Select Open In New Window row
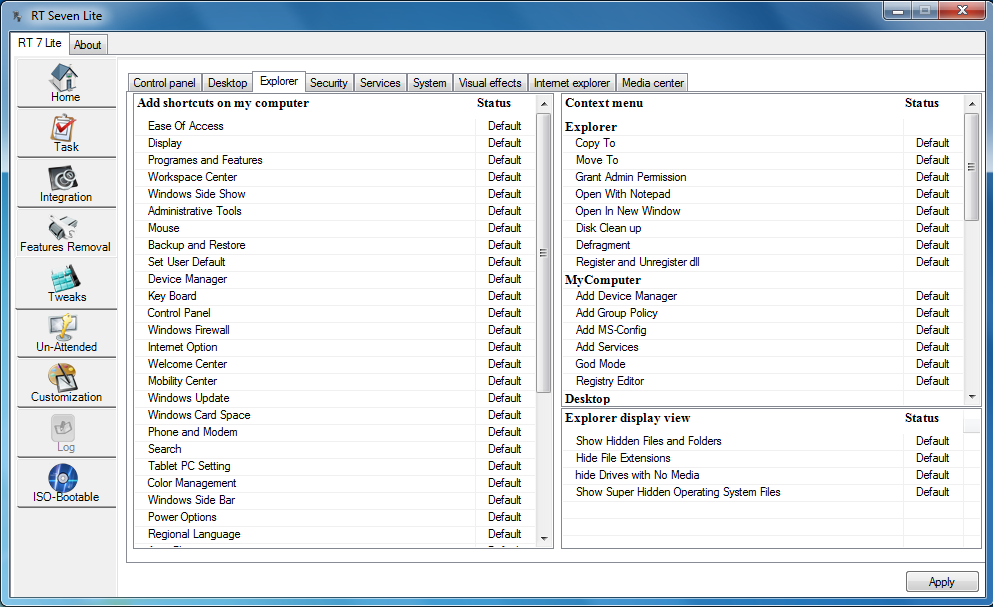The image size is (993, 607). [x=763, y=211]
